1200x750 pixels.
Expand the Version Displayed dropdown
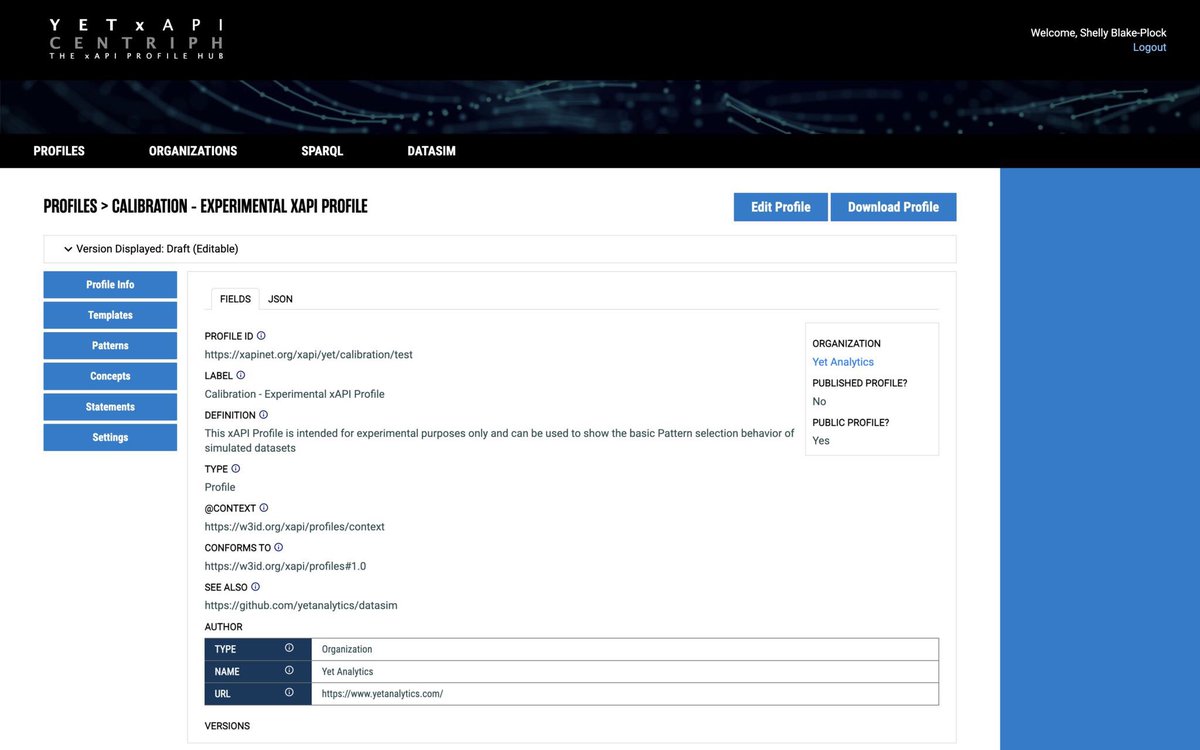(500, 249)
